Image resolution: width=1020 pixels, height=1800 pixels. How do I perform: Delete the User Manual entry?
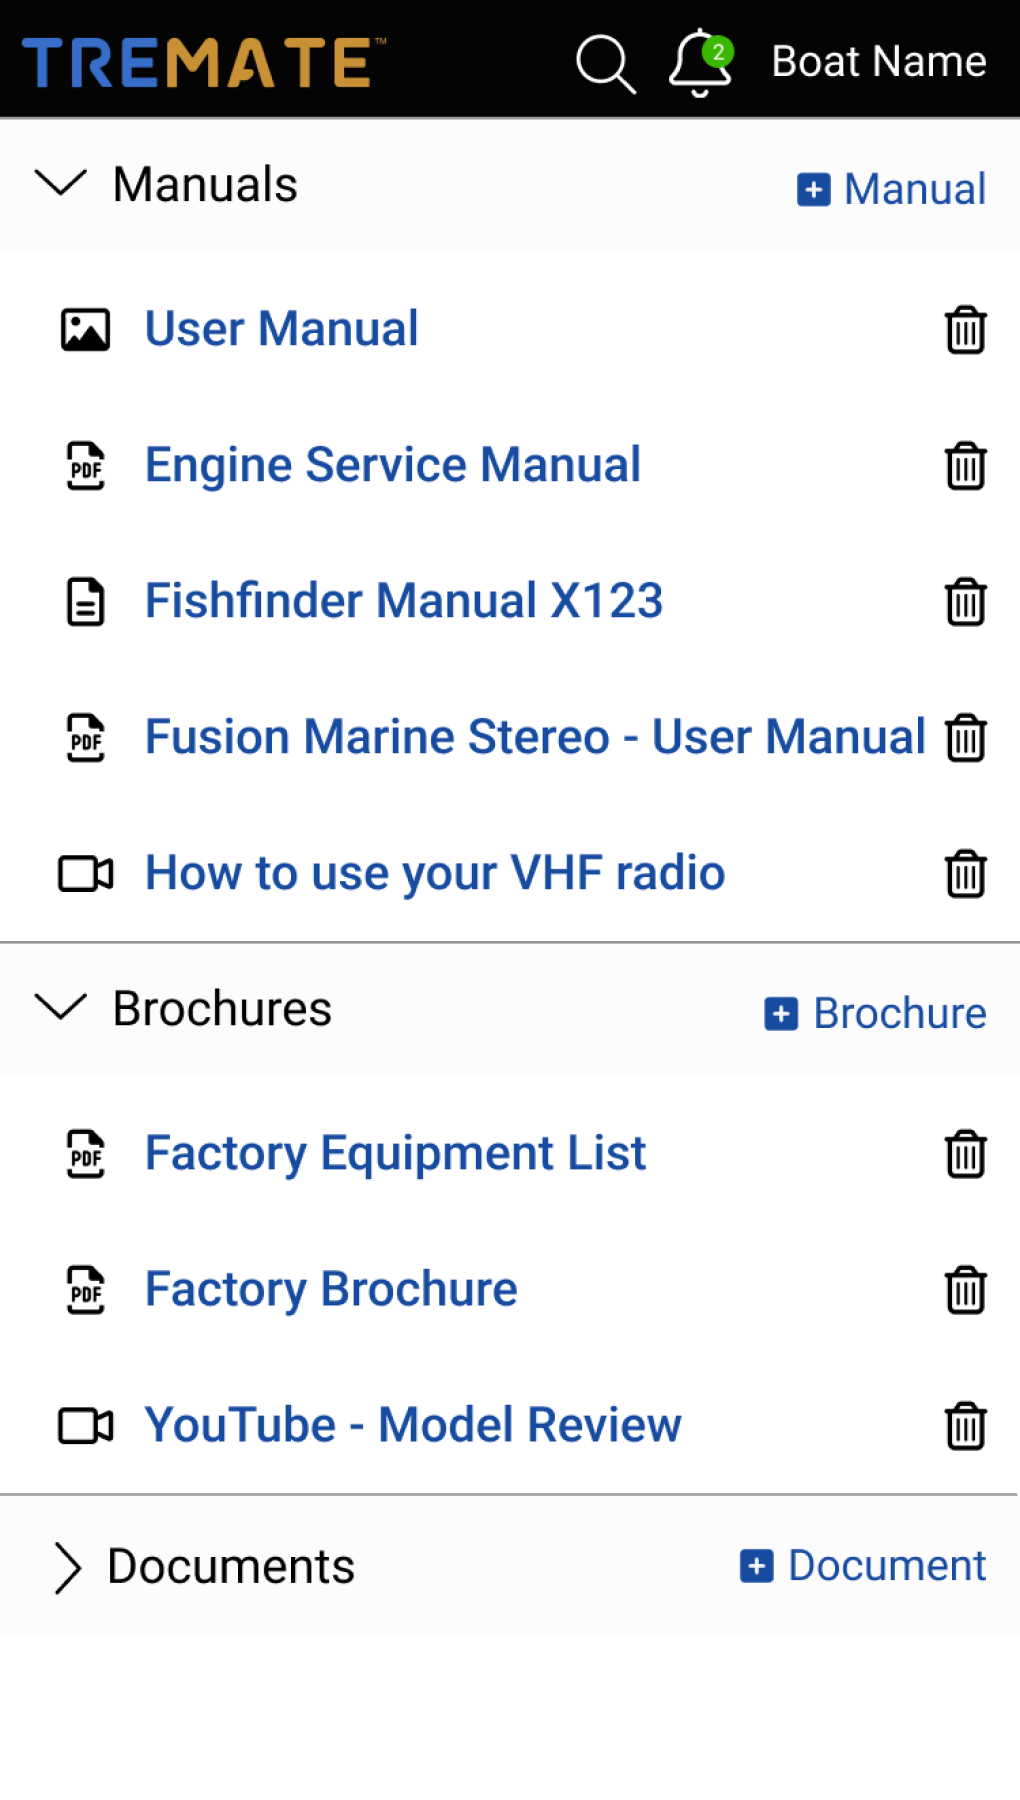965,330
